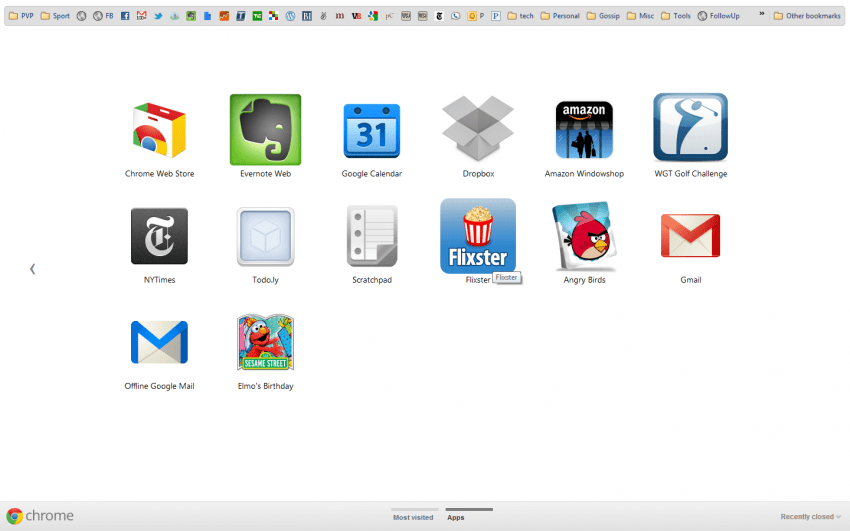Open the NYTimes bookmark in bookmarks bar
Viewport: 850px width, 531px height.
click(x=439, y=16)
